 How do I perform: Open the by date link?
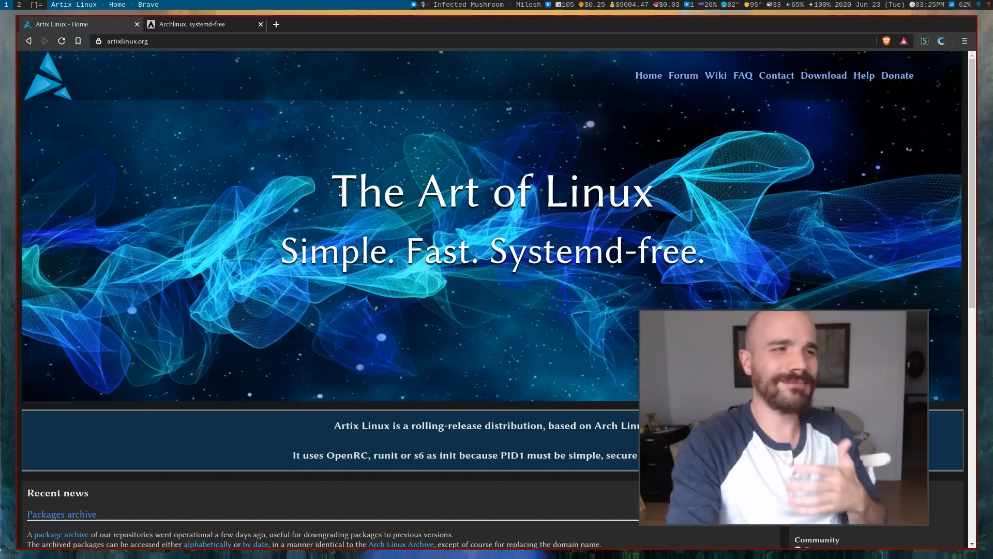(x=255, y=544)
